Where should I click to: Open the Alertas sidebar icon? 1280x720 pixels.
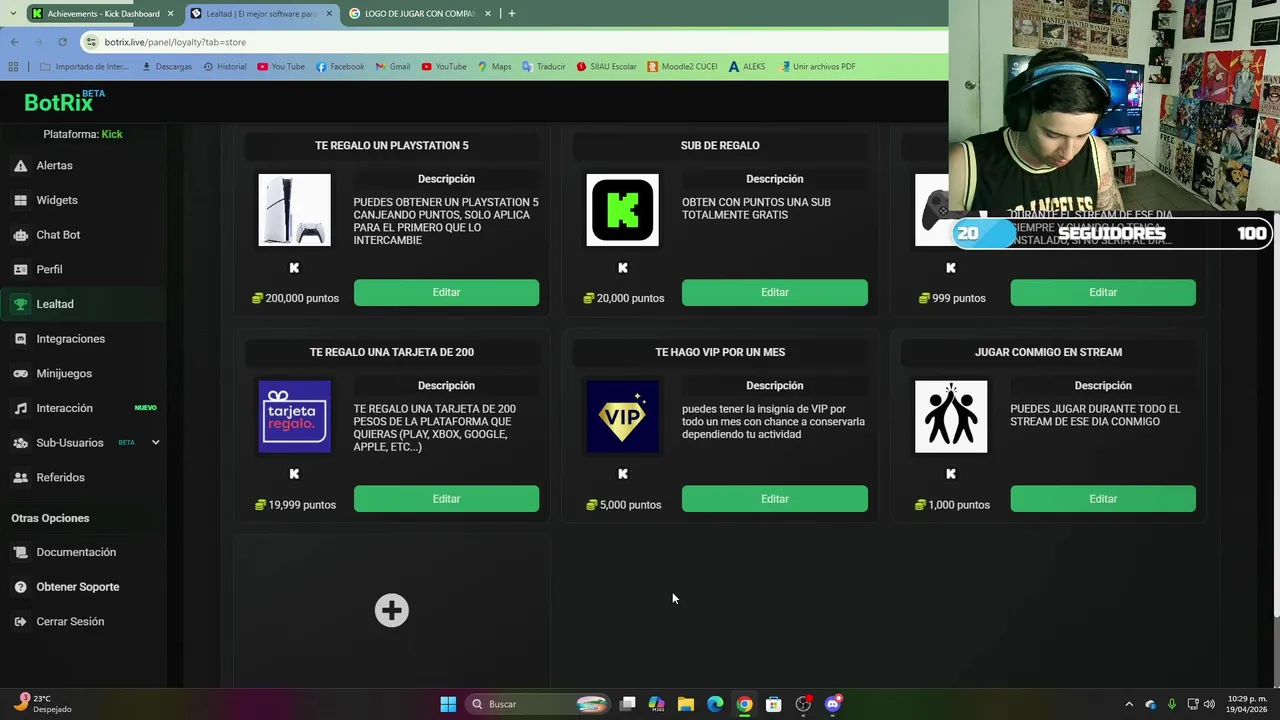click(20, 166)
